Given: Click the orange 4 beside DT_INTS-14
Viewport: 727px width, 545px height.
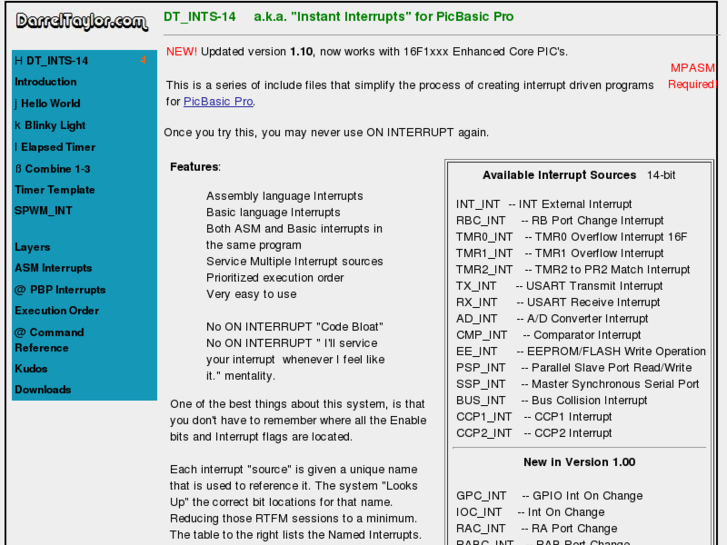Looking at the screenshot, I should point(143,60).
